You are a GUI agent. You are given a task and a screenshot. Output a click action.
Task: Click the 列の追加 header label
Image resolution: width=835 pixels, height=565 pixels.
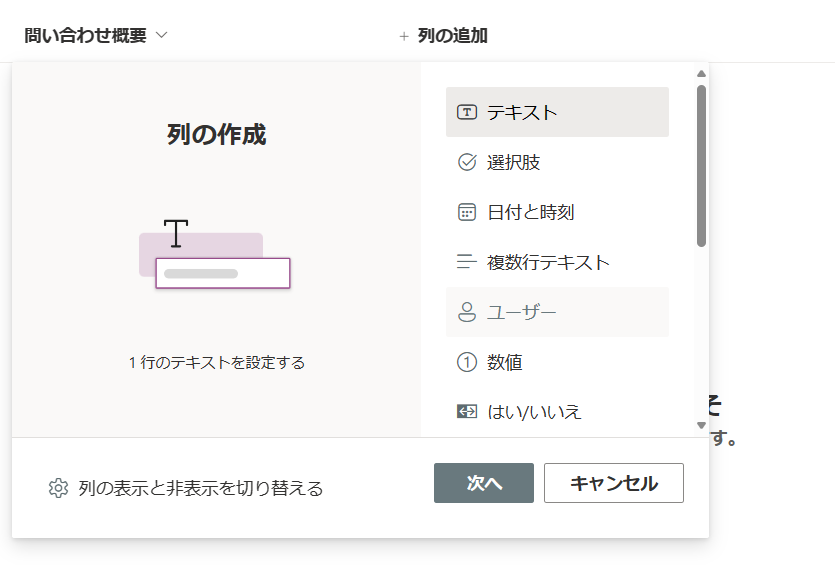pyautogui.click(x=452, y=36)
